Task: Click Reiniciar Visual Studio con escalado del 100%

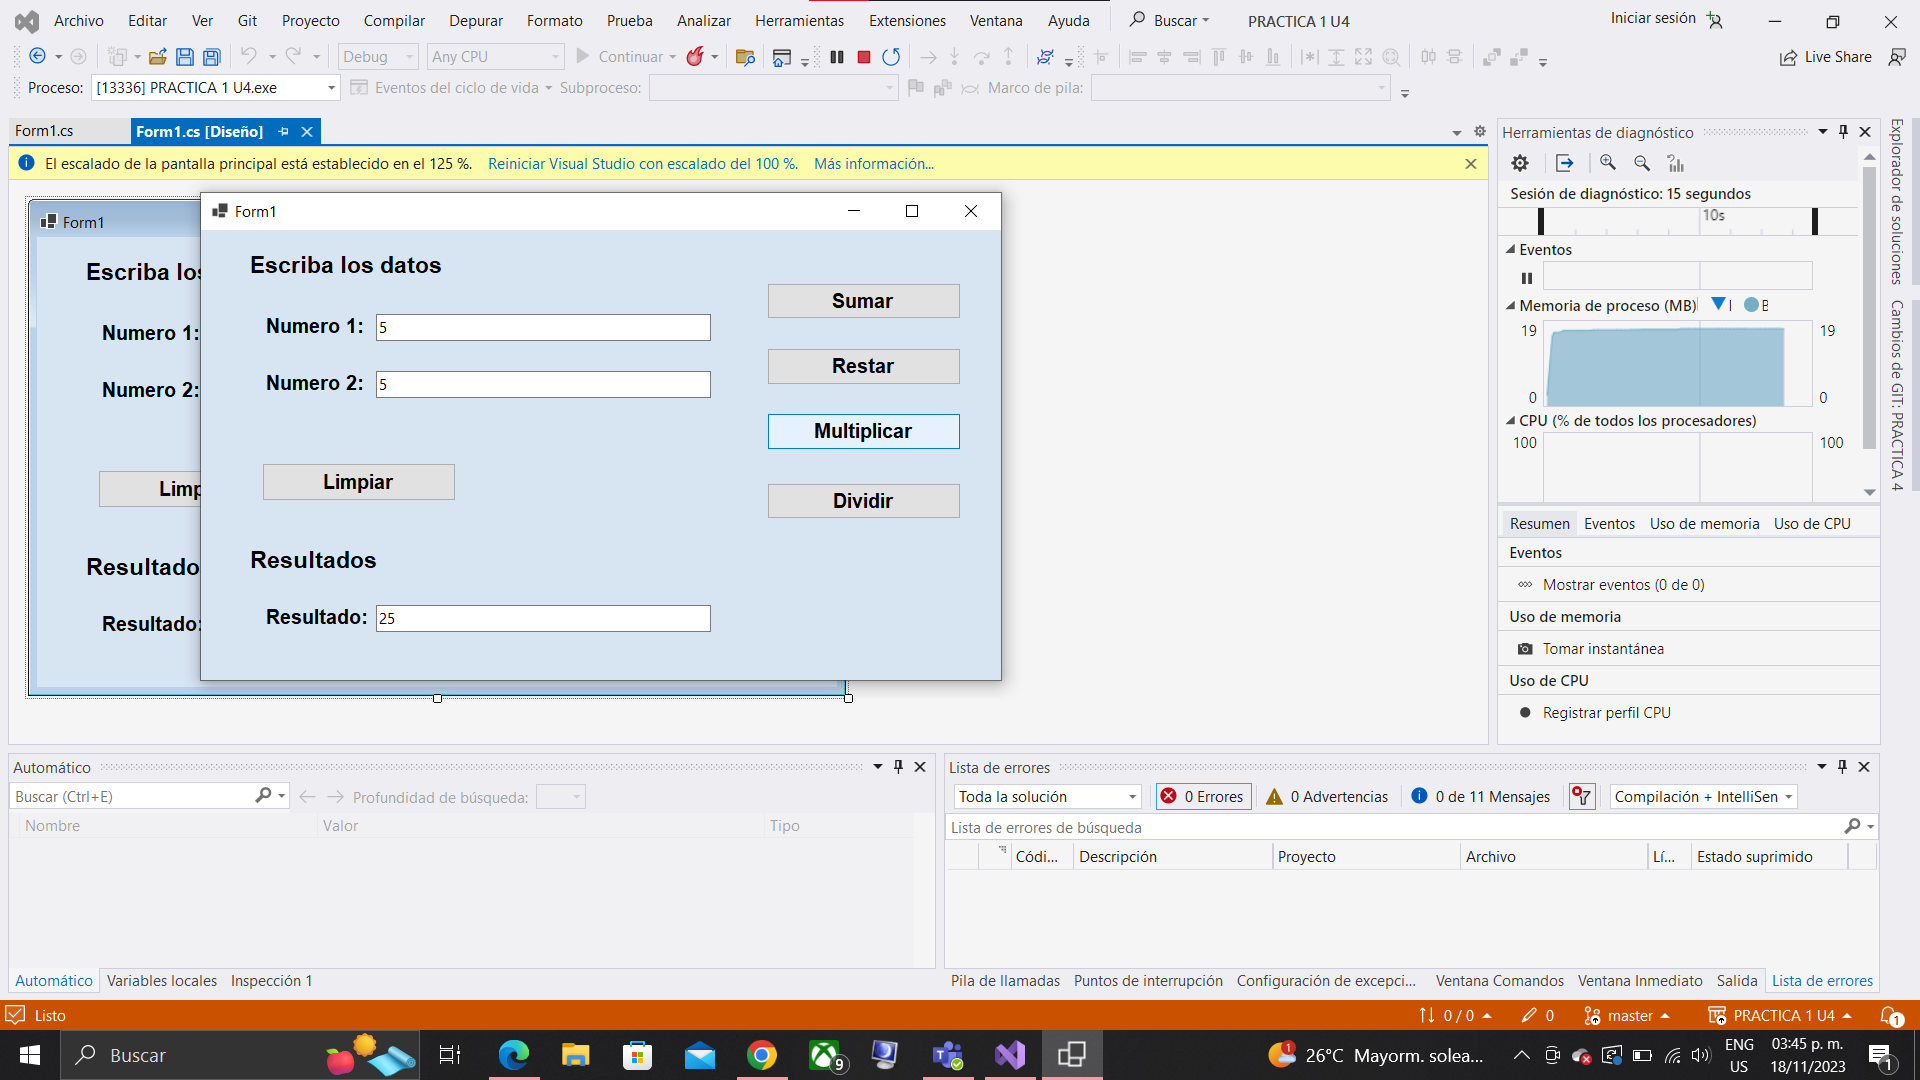Action: [x=643, y=163]
